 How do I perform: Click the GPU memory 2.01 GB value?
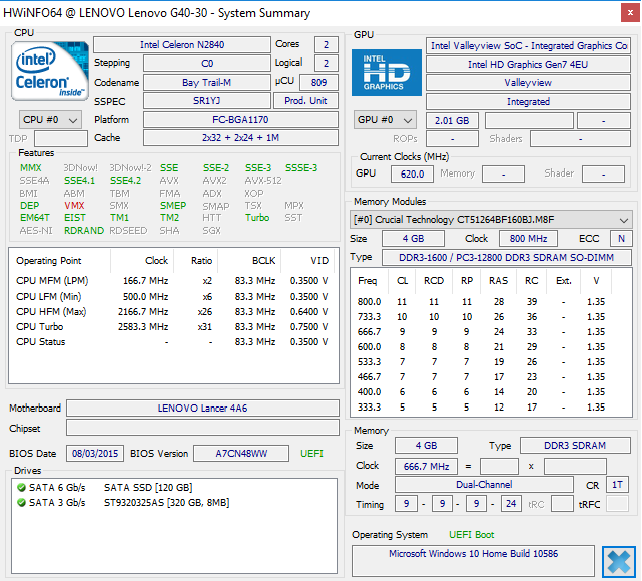point(452,120)
